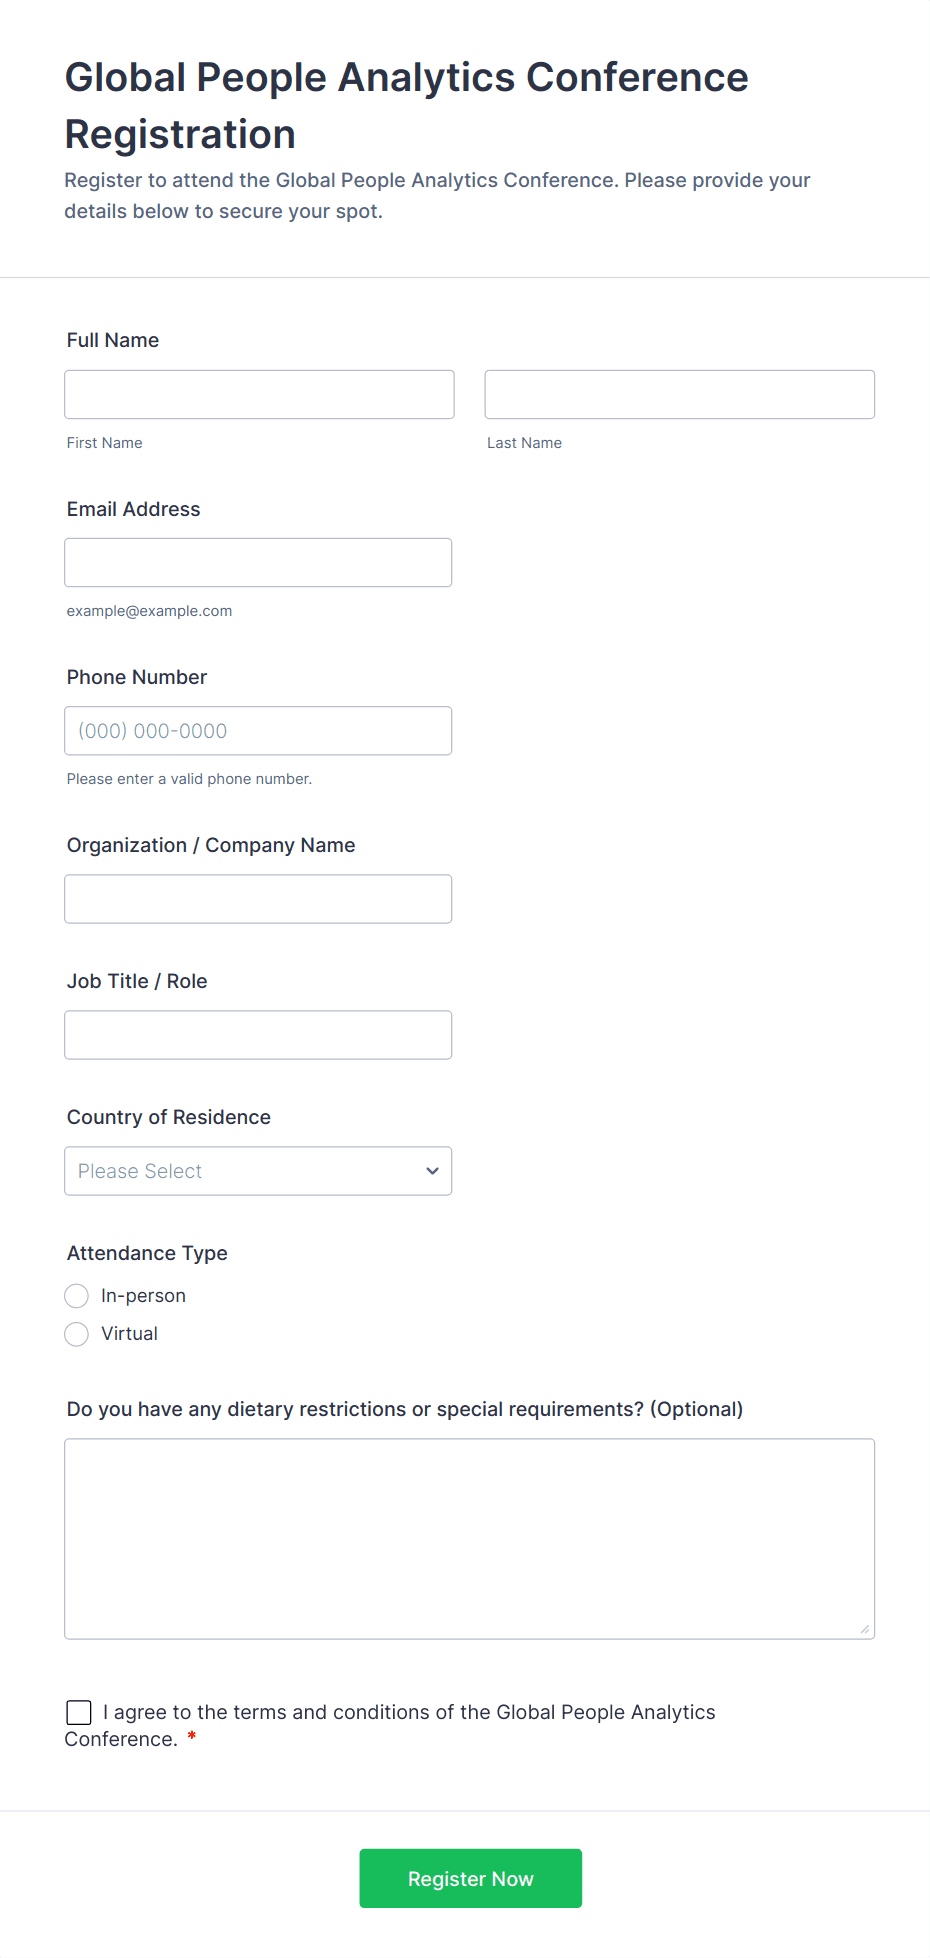Click the Organization / Company Name field

[258, 898]
